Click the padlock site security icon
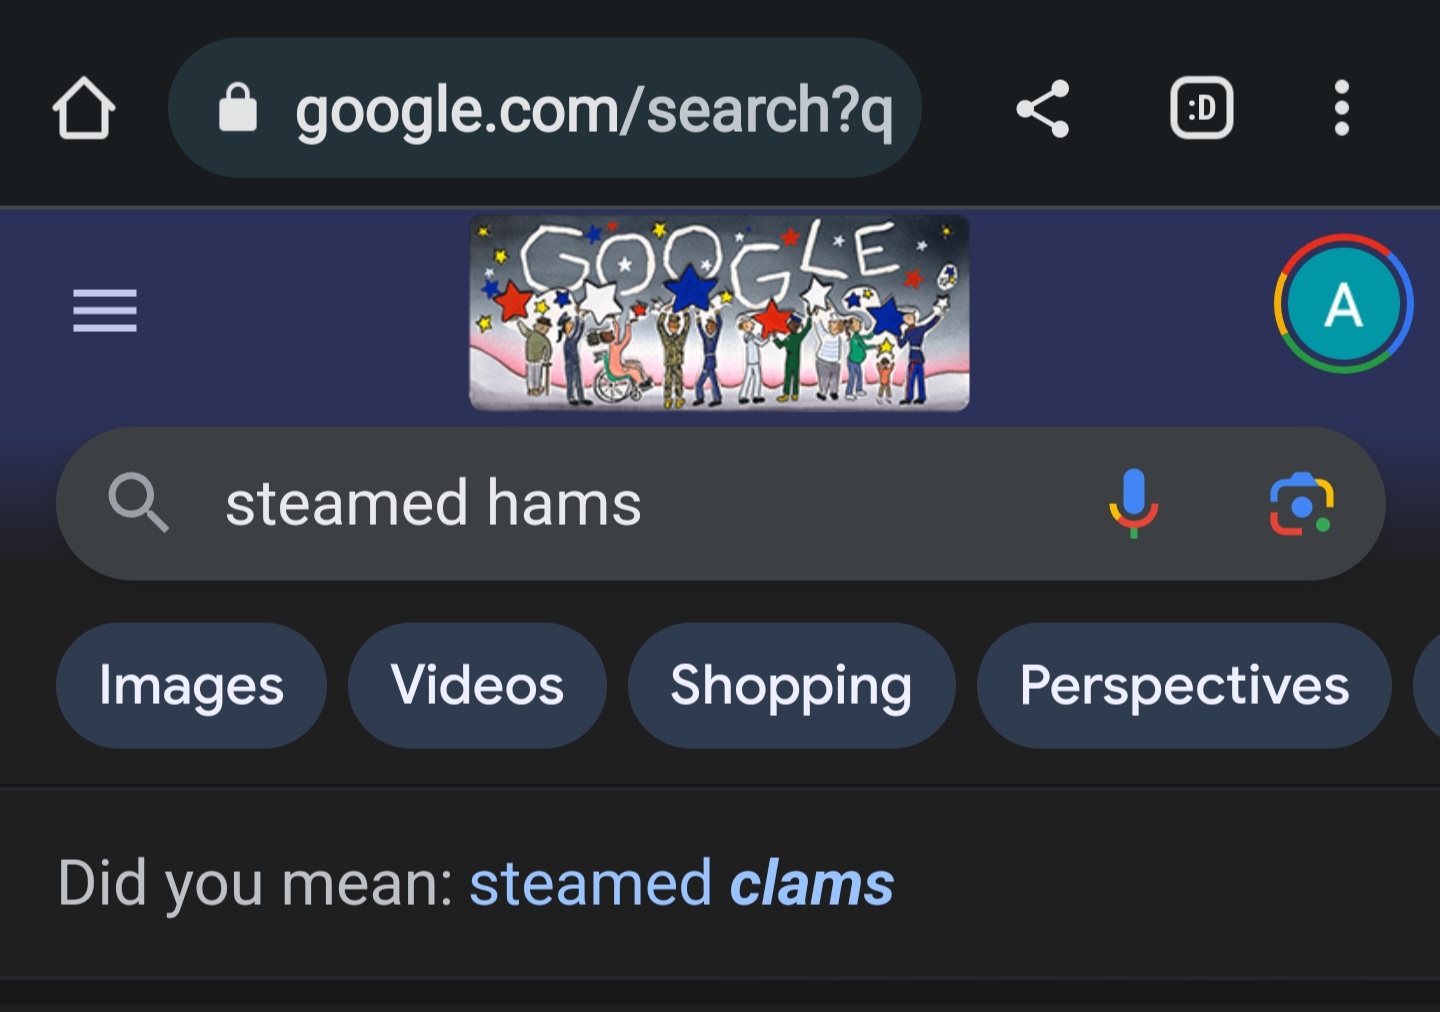The width and height of the screenshot is (1440, 1012). click(238, 108)
